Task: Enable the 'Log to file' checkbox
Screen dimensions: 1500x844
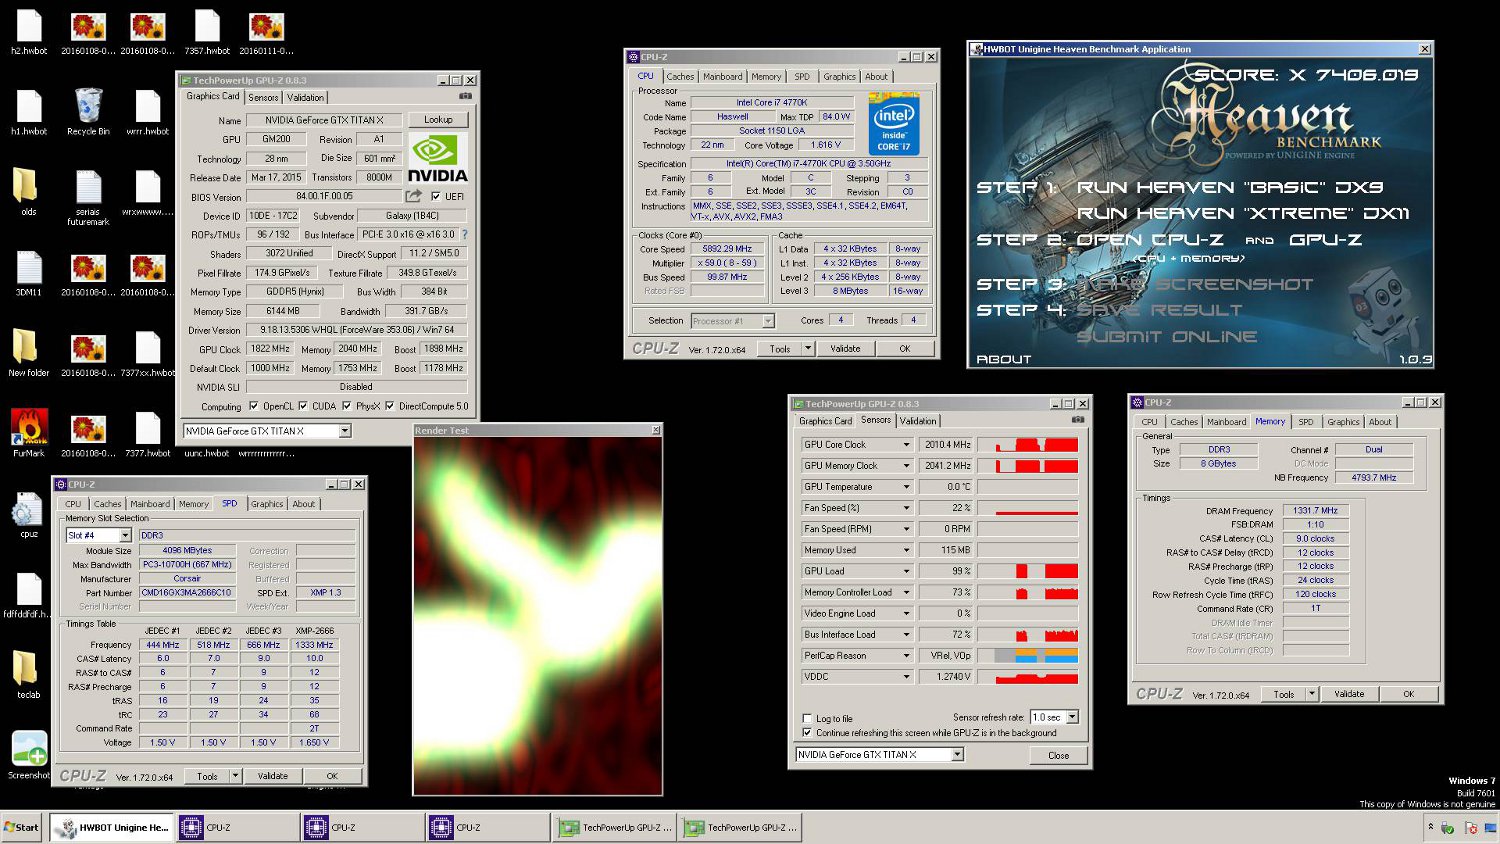Action: pyautogui.click(x=807, y=718)
